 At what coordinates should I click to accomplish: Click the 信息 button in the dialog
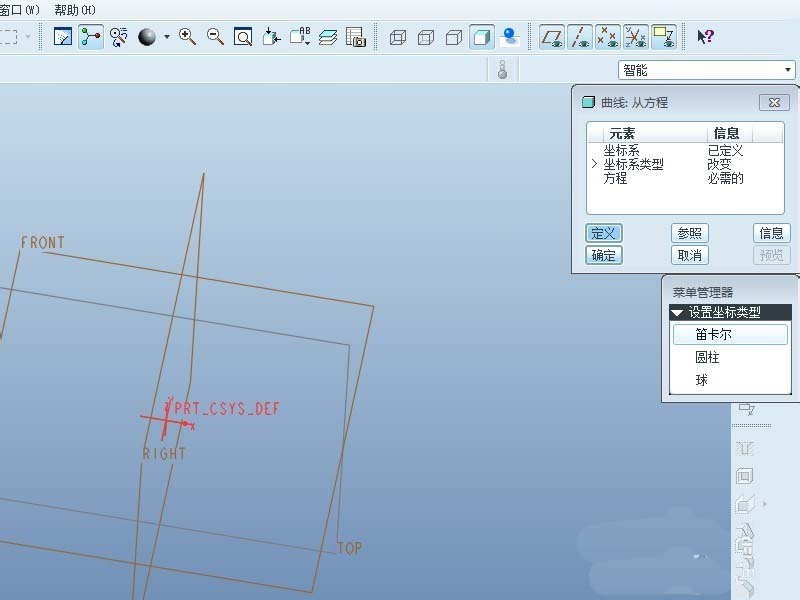tap(771, 233)
